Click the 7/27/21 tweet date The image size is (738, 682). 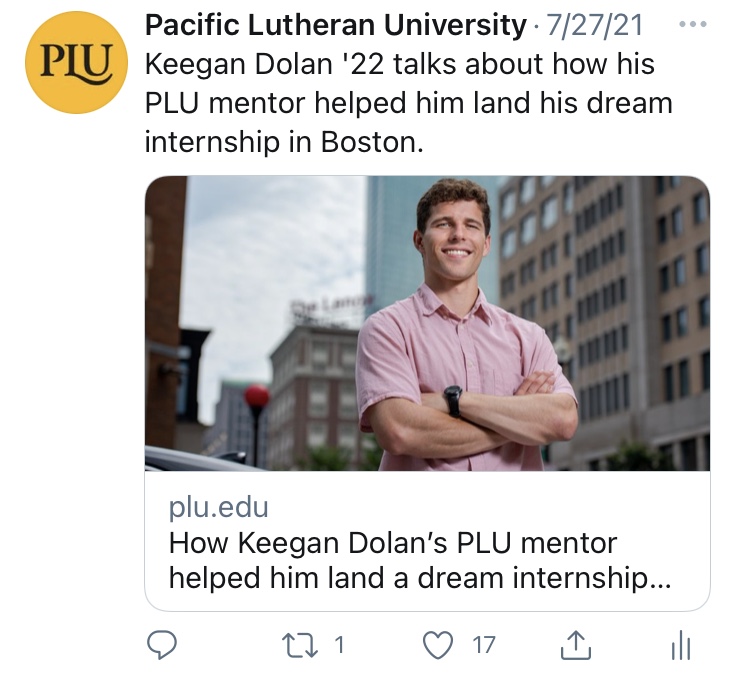[x=594, y=25]
